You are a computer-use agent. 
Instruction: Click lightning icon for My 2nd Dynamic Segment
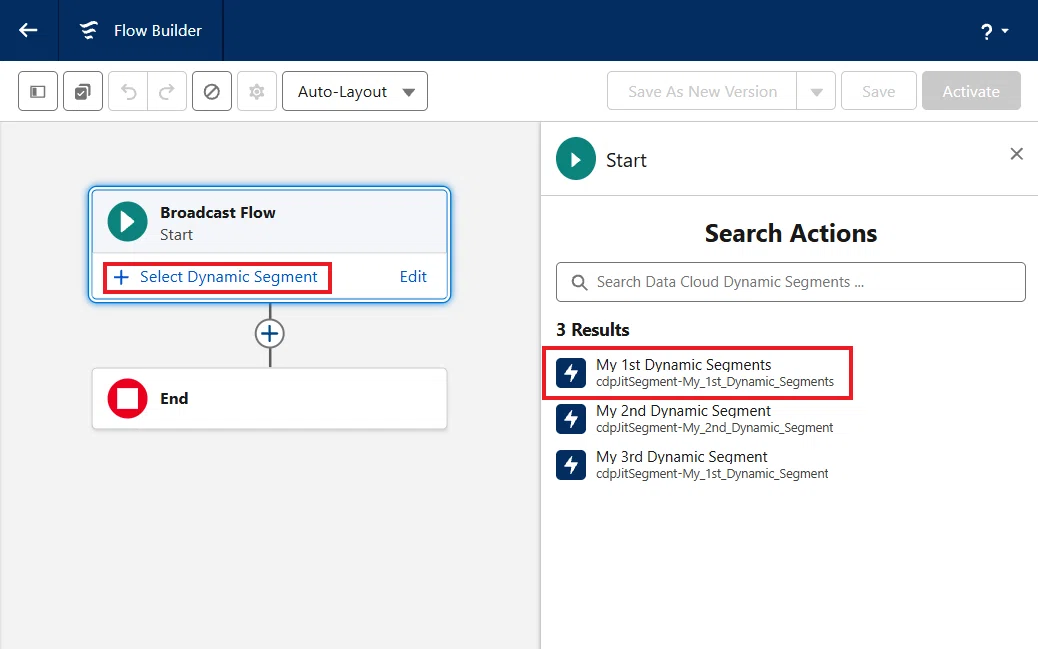(x=571, y=419)
